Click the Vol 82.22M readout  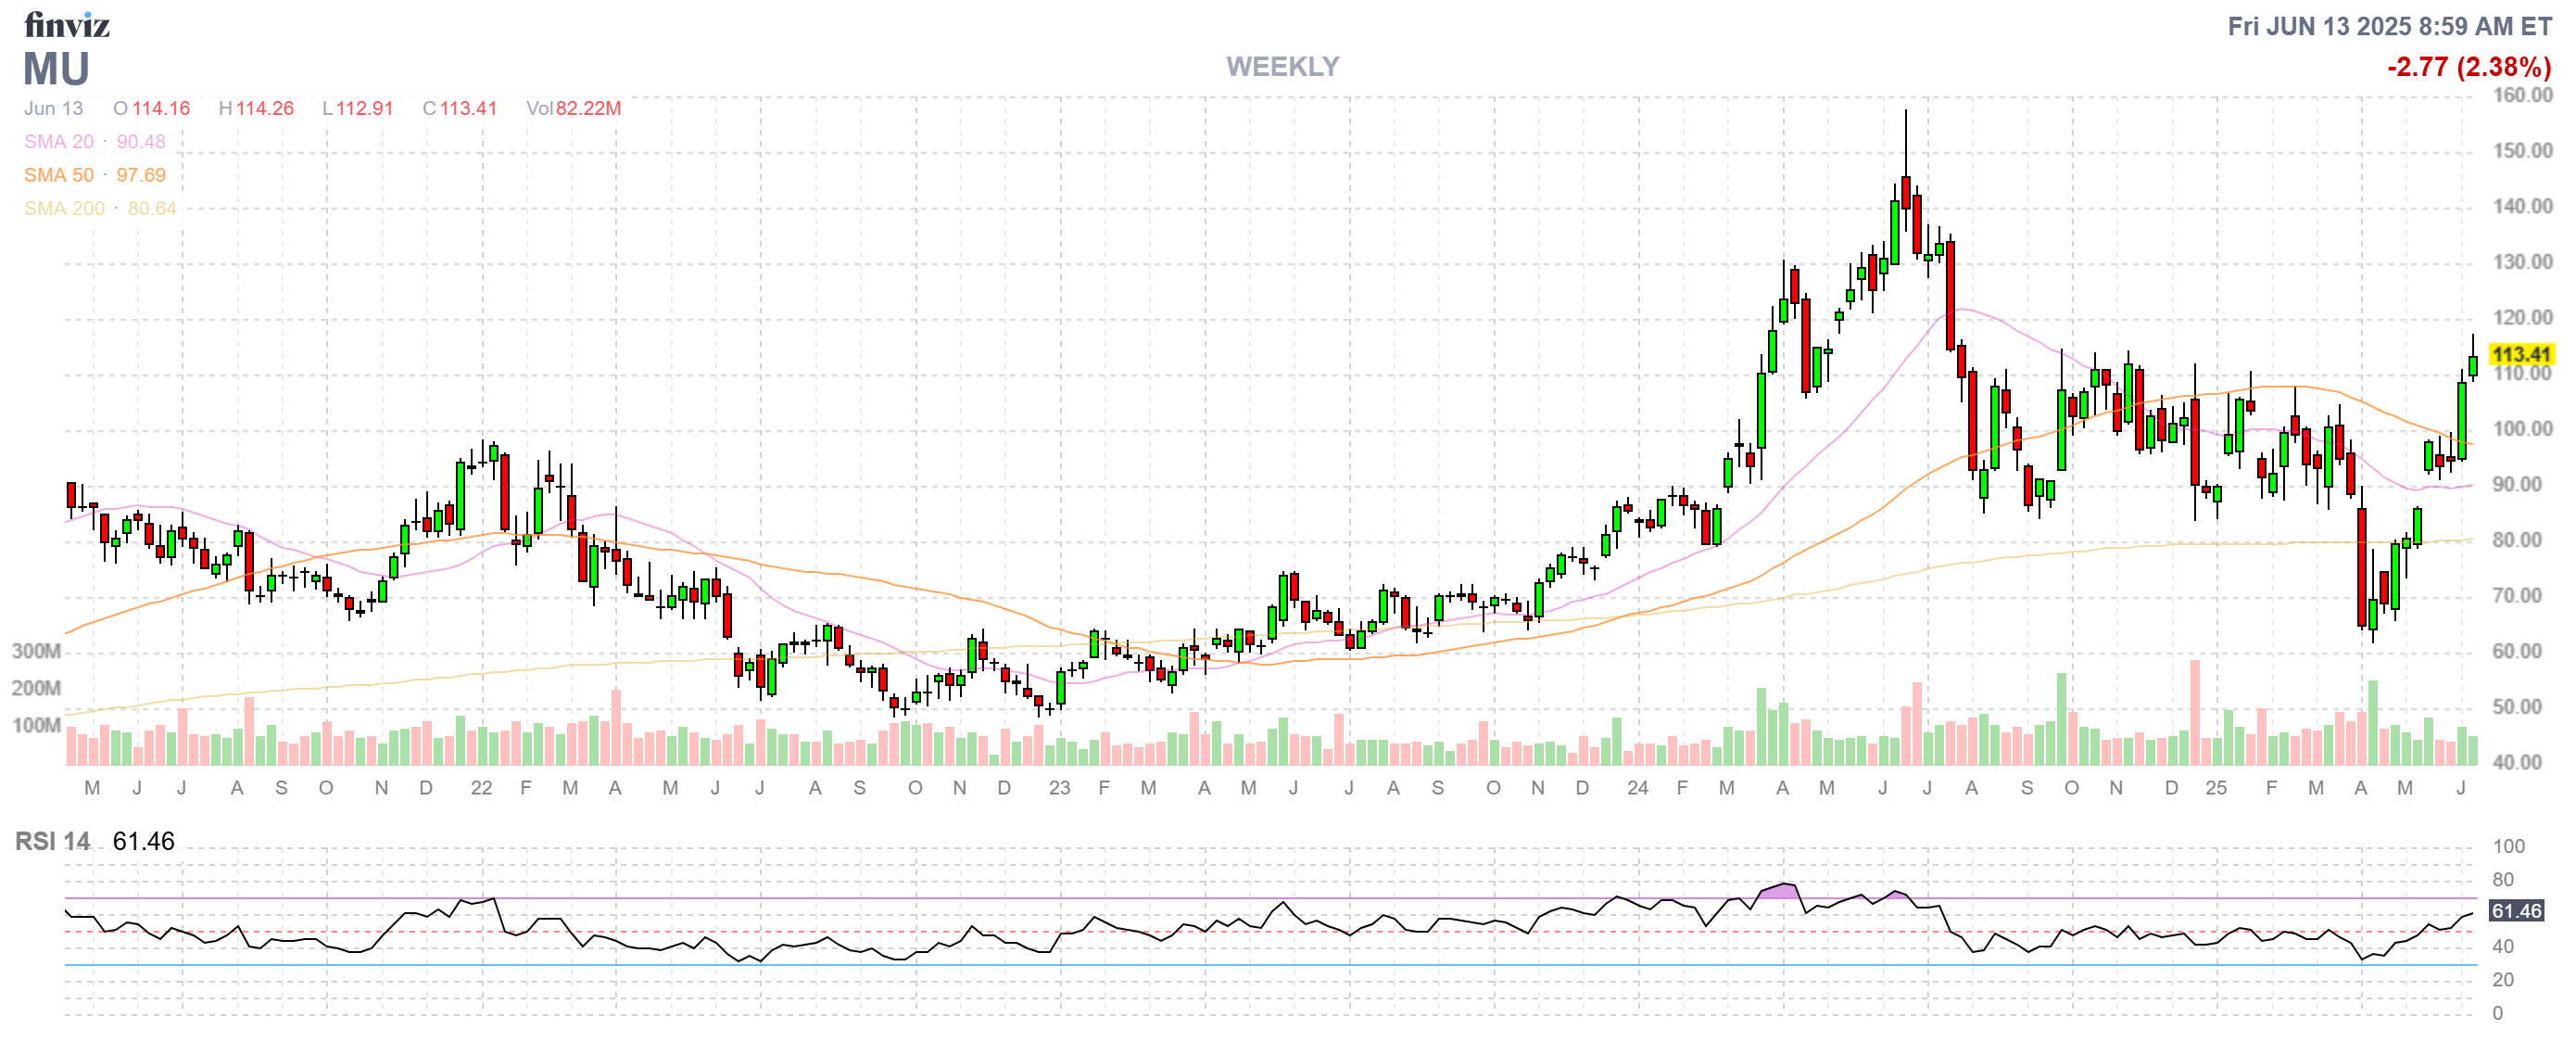pyautogui.click(x=573, y=108)
